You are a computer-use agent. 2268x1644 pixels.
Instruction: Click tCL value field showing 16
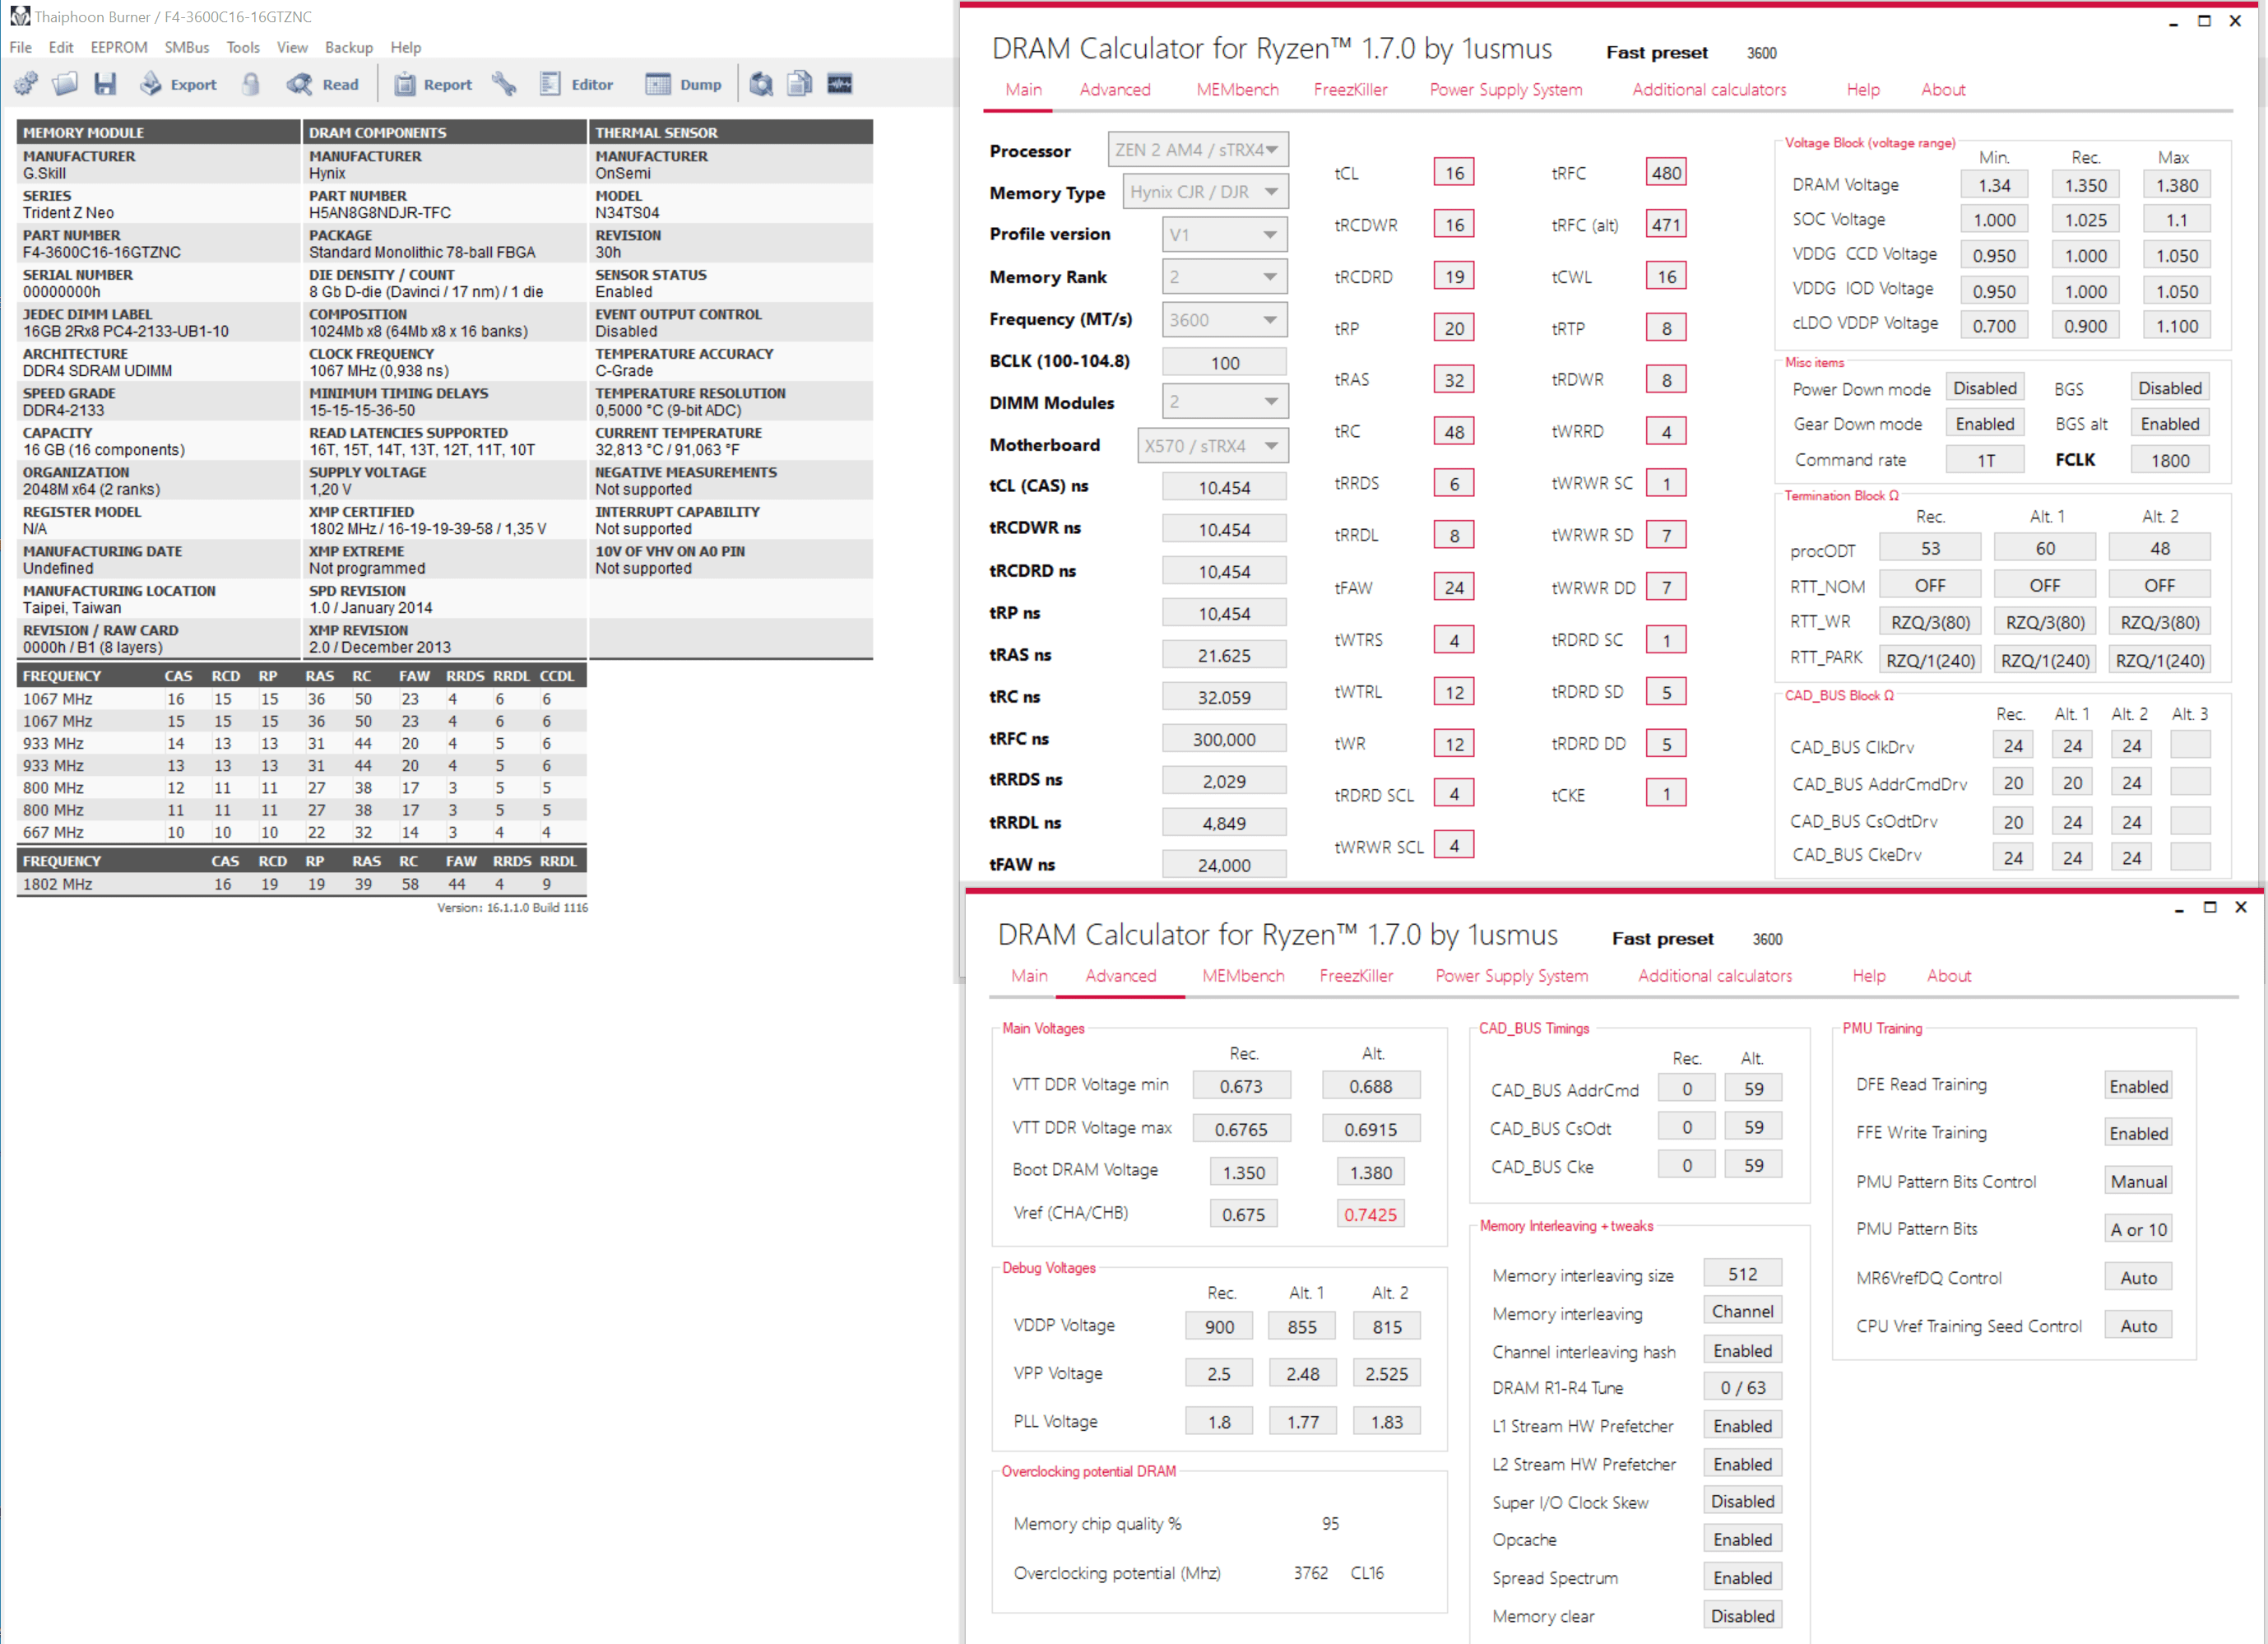pyautogui.click(x=1454, y=173)
